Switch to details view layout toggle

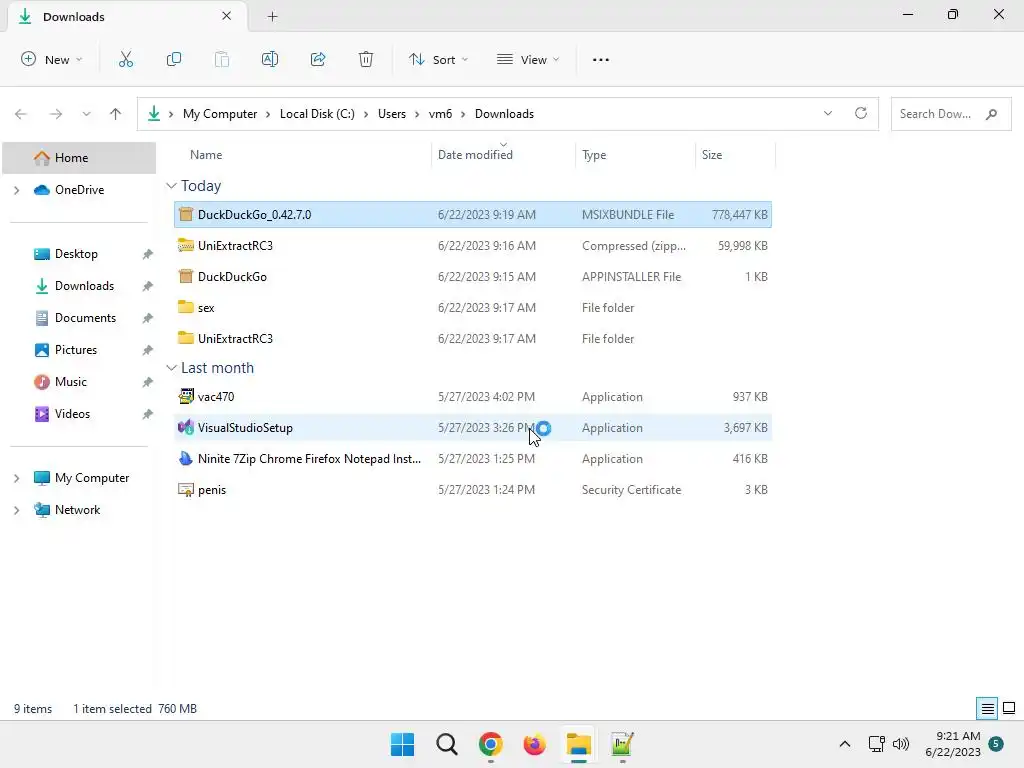click(x=987, y=708)
